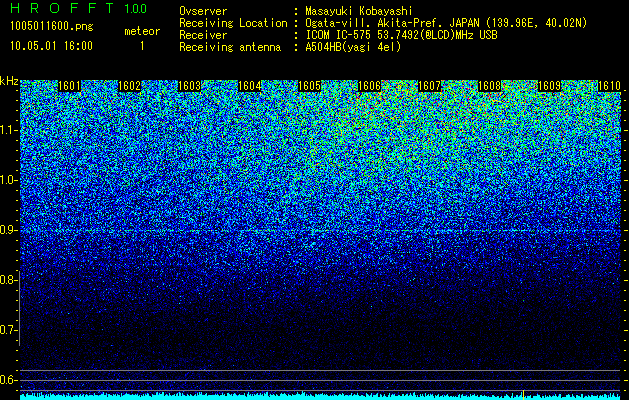This screenshot has height=400, width=629.
Task: Click the kHz axis unit label
Action: (9, 81)
